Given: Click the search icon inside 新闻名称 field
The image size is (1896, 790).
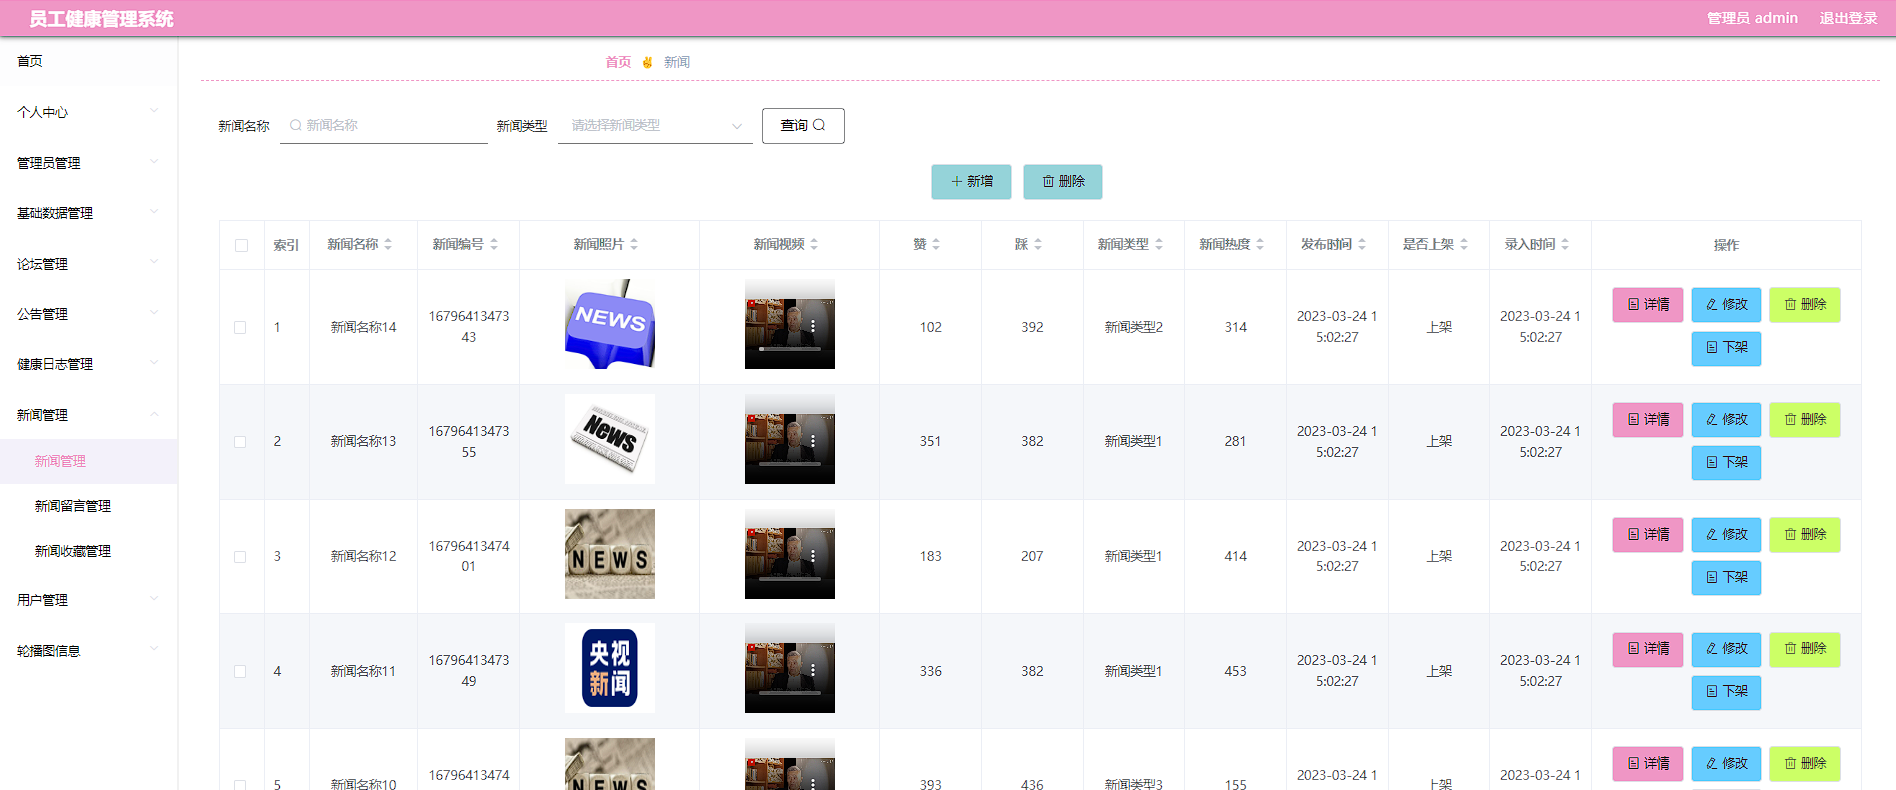Looking at the screenshot, I should (296, 125).
